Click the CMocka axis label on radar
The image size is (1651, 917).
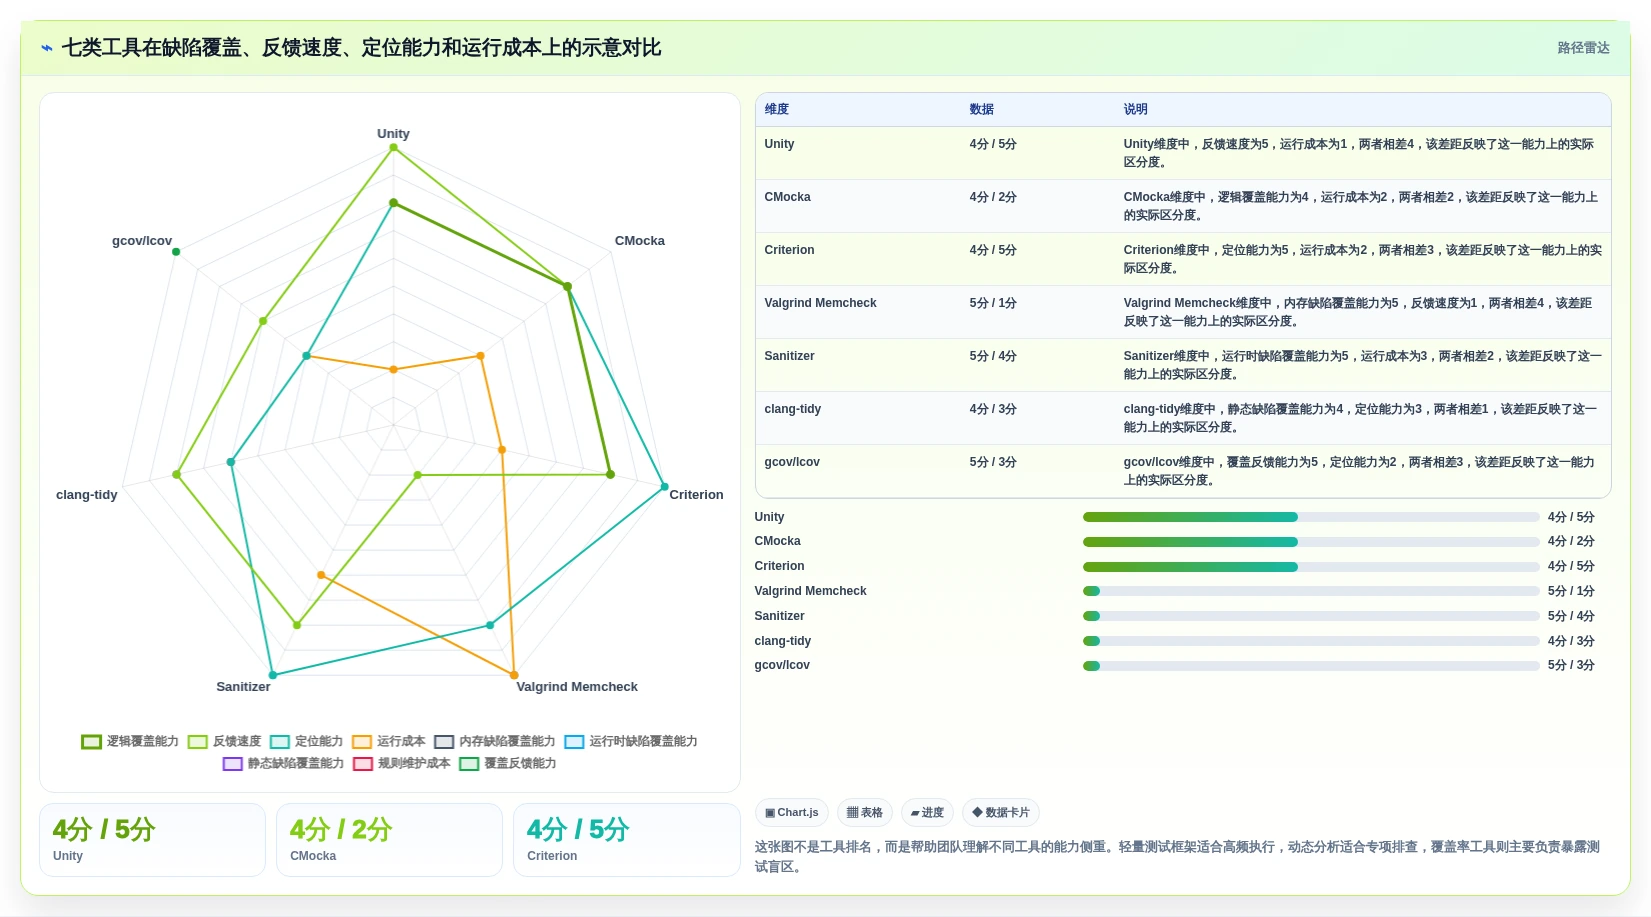640,241
